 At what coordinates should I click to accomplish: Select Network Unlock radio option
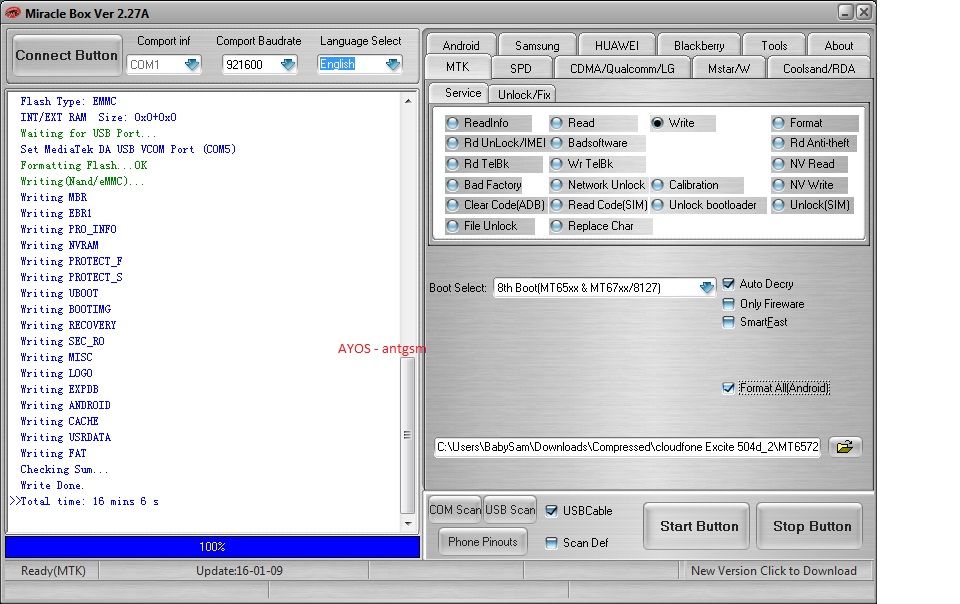(x=598, y=185)
